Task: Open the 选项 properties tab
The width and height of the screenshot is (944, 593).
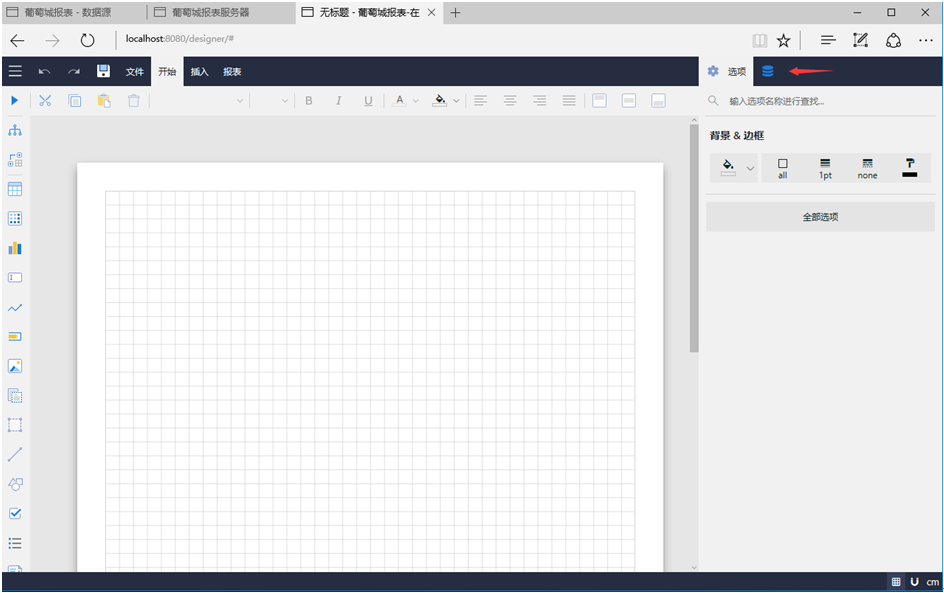Action: click(727, 71)
